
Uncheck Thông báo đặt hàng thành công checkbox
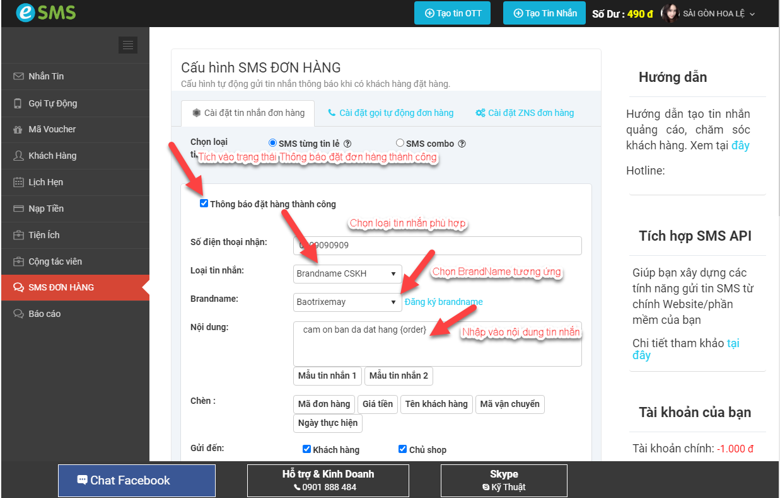click(x=204, y=204)
